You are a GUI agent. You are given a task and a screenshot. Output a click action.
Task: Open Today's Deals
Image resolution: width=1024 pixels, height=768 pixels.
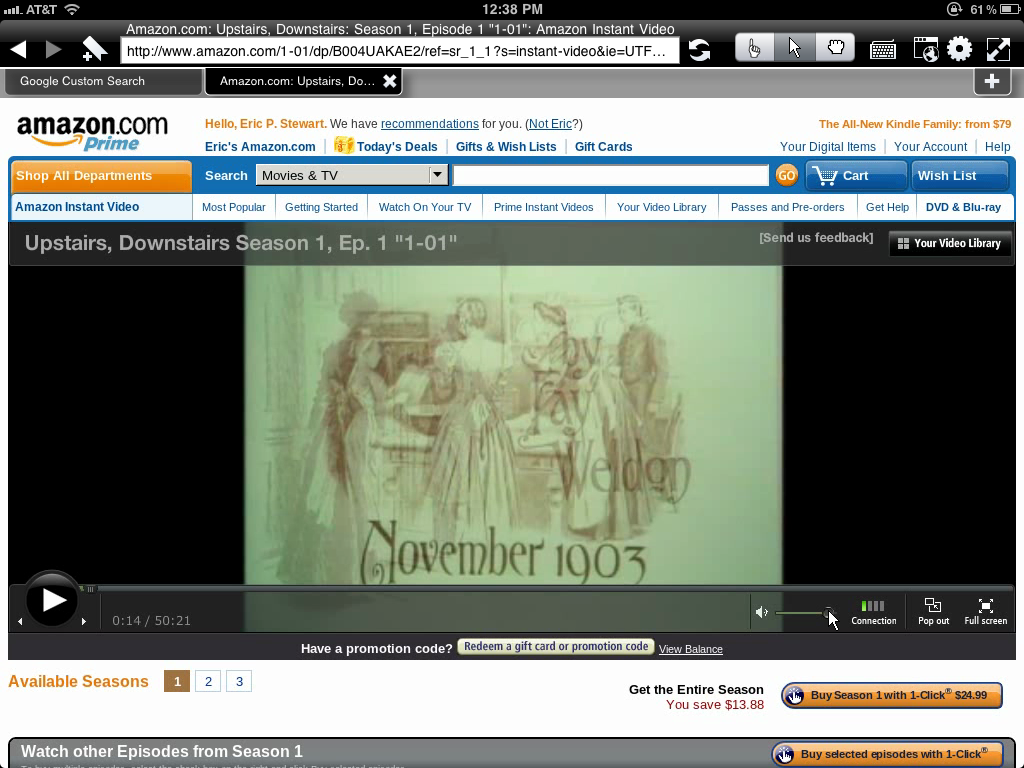pyautogui.click(x=385, y=146)
